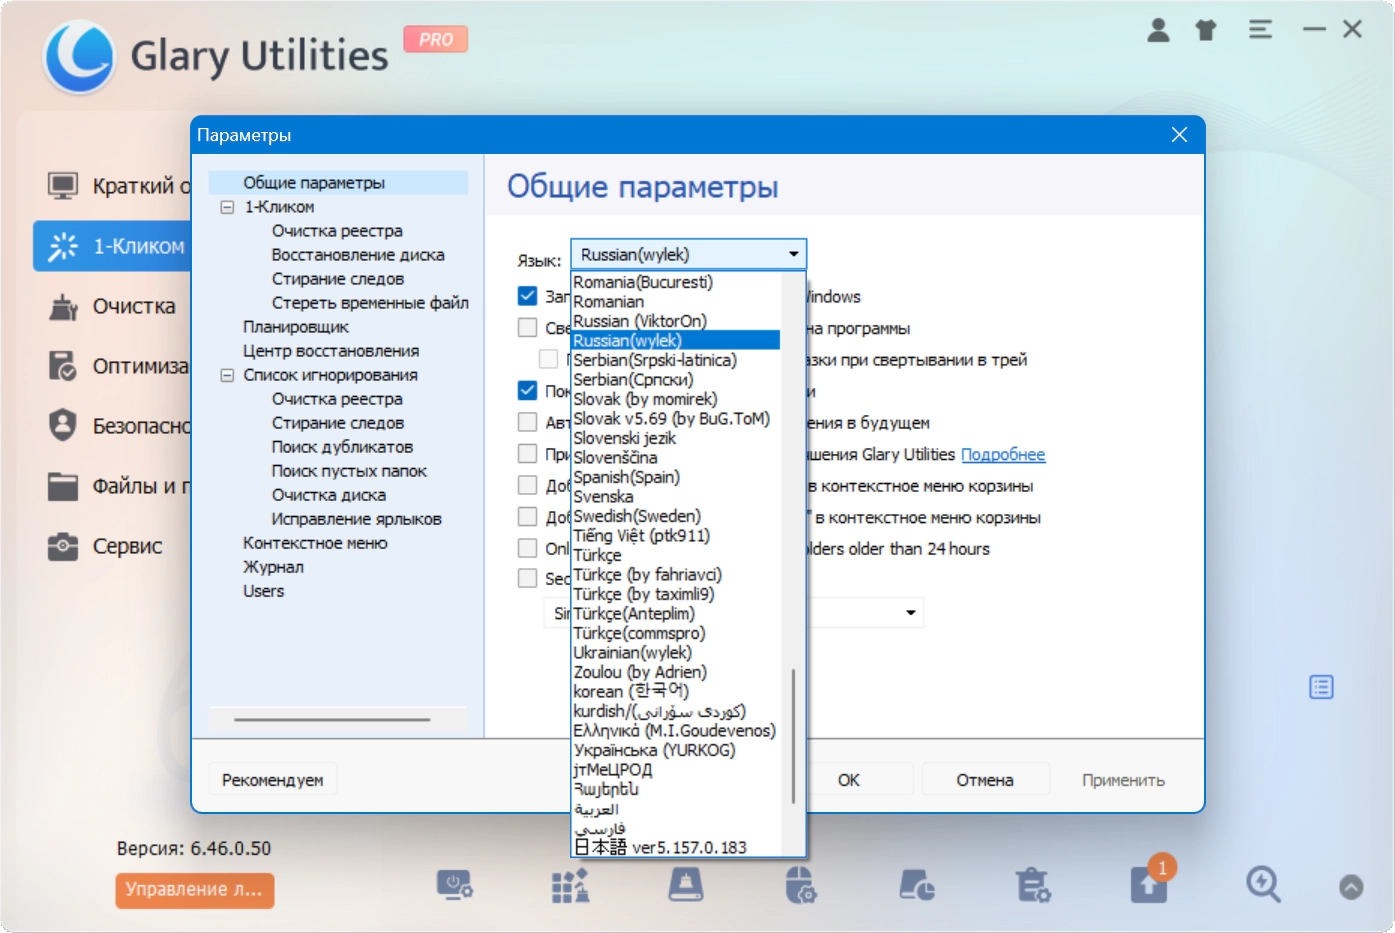This screenshot has height=933, width=1395.
Task: Toggle checkbox on the 'в будущем' row
Action: (x=528, y=422)
